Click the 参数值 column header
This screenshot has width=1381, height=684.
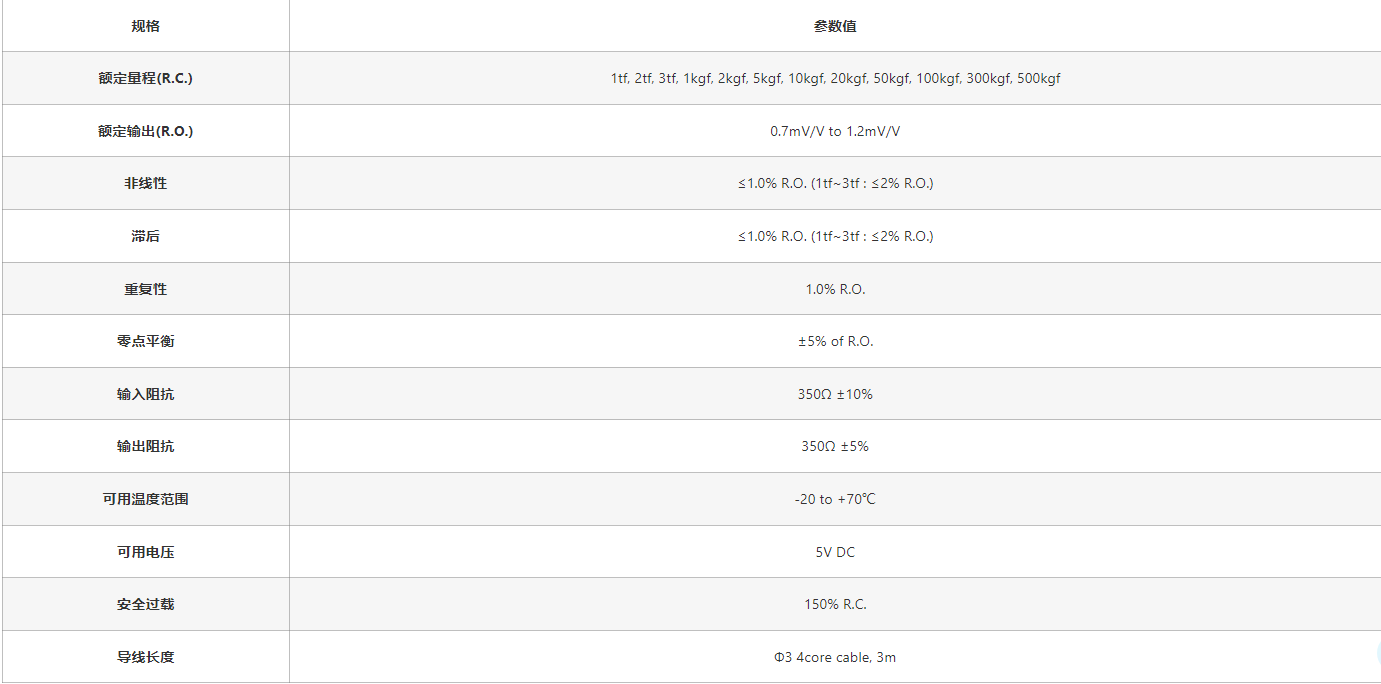835,26
